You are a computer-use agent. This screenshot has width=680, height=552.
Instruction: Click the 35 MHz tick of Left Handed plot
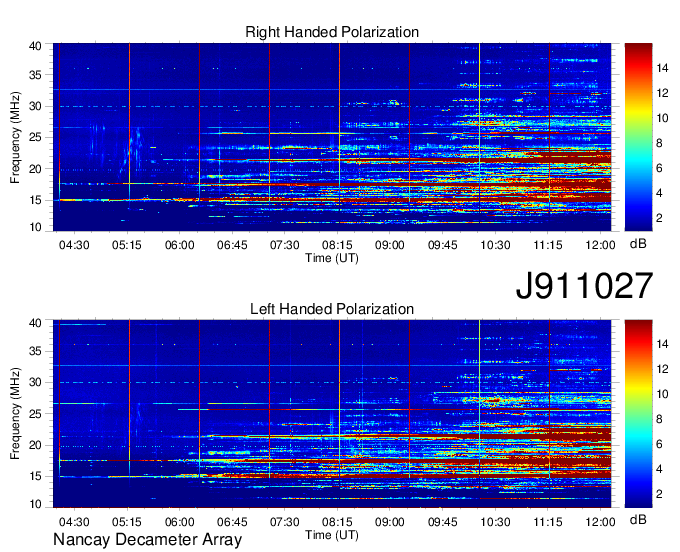coord(35,351)
